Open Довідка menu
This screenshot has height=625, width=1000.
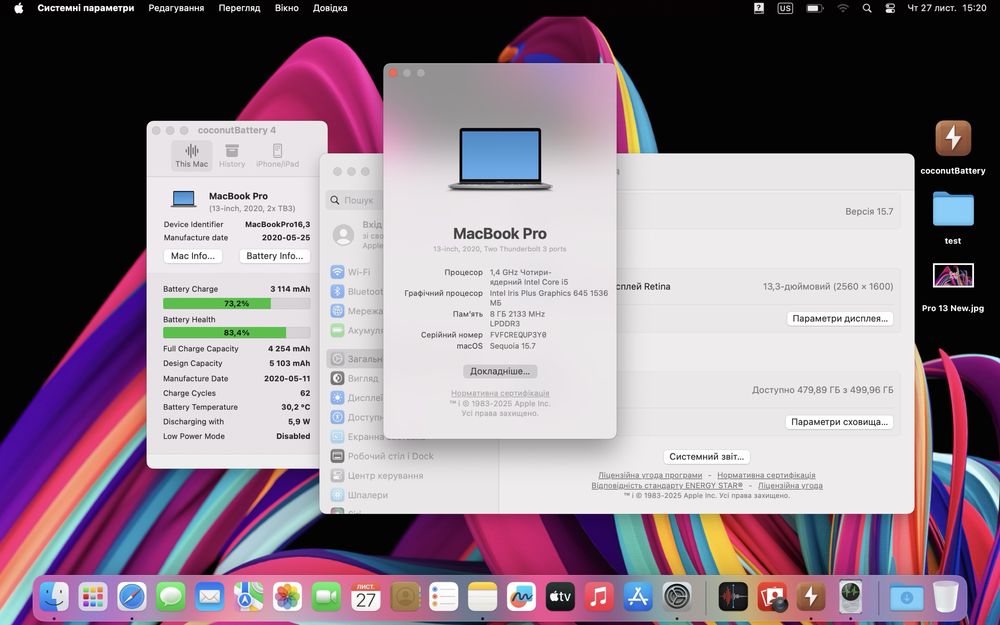coord(330,8)
